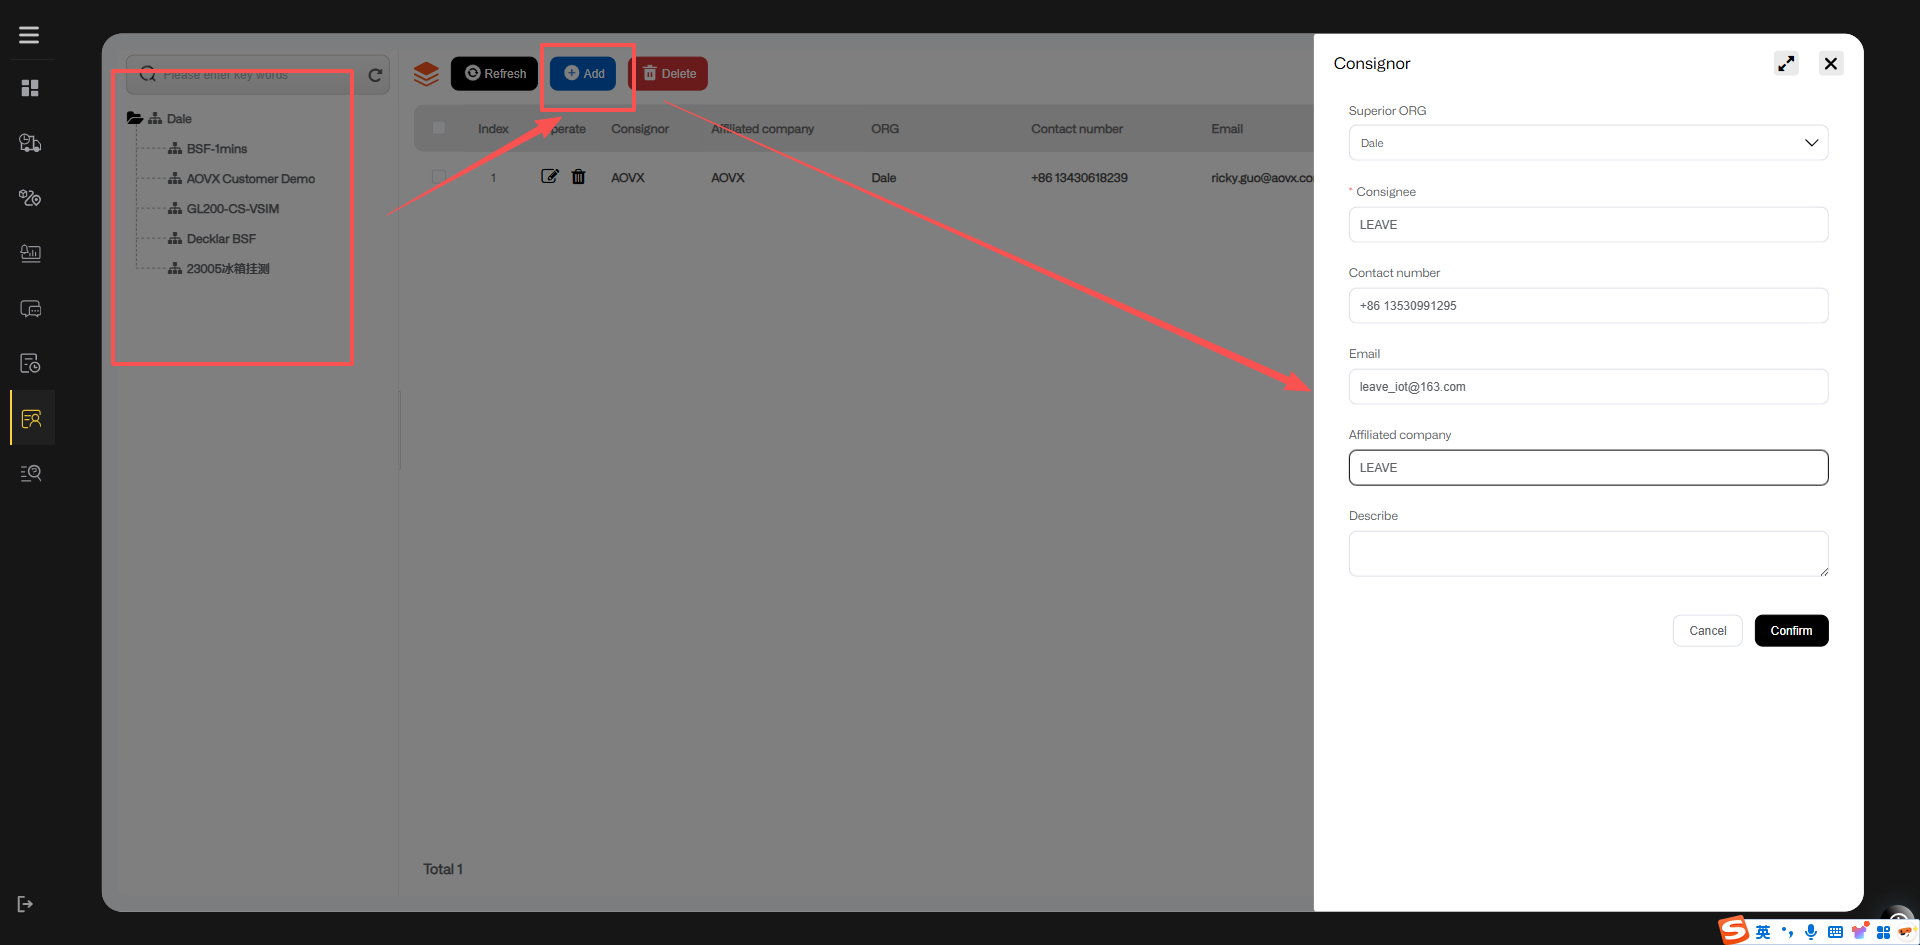1920x945 pixels.
Task: Select the GL200-CS-VSIM tree node
Action: coord(232,209)
